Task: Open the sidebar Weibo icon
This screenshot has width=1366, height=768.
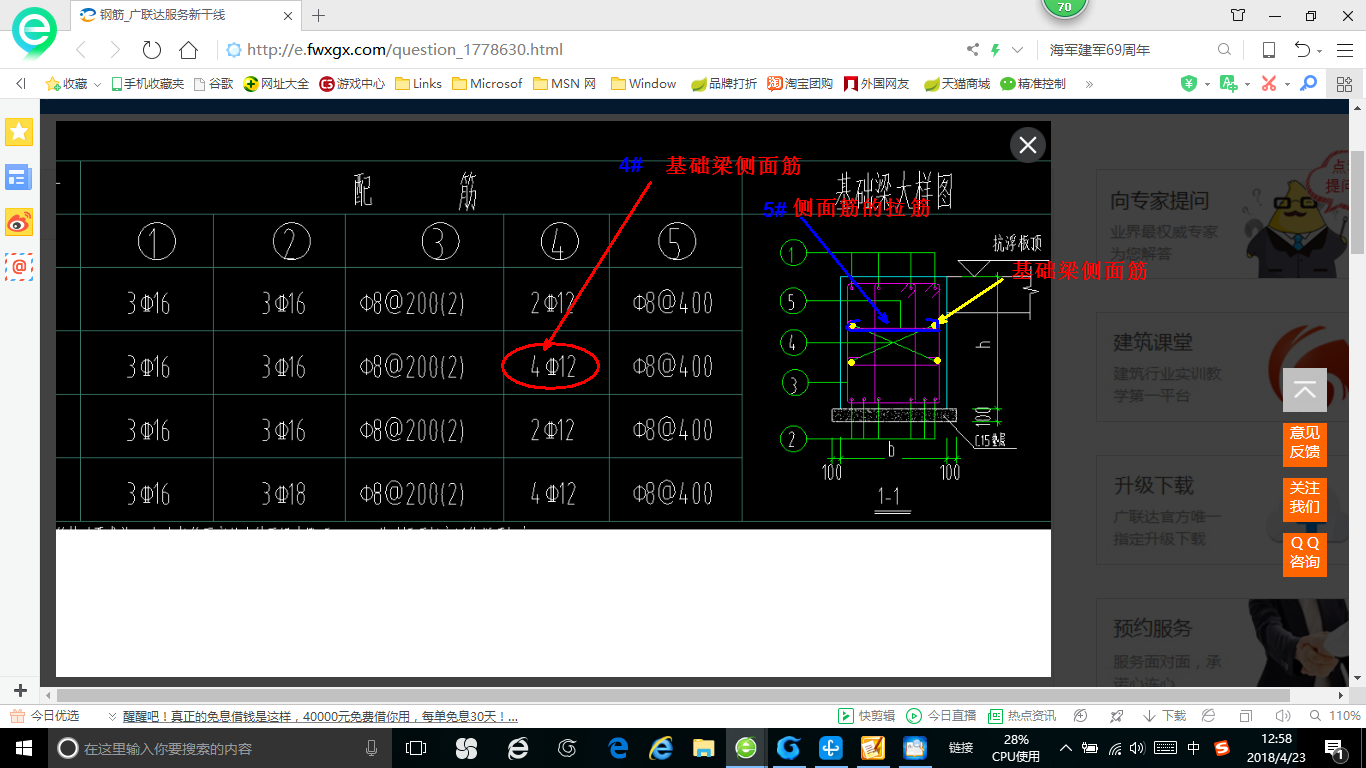Action: point(19,222)
